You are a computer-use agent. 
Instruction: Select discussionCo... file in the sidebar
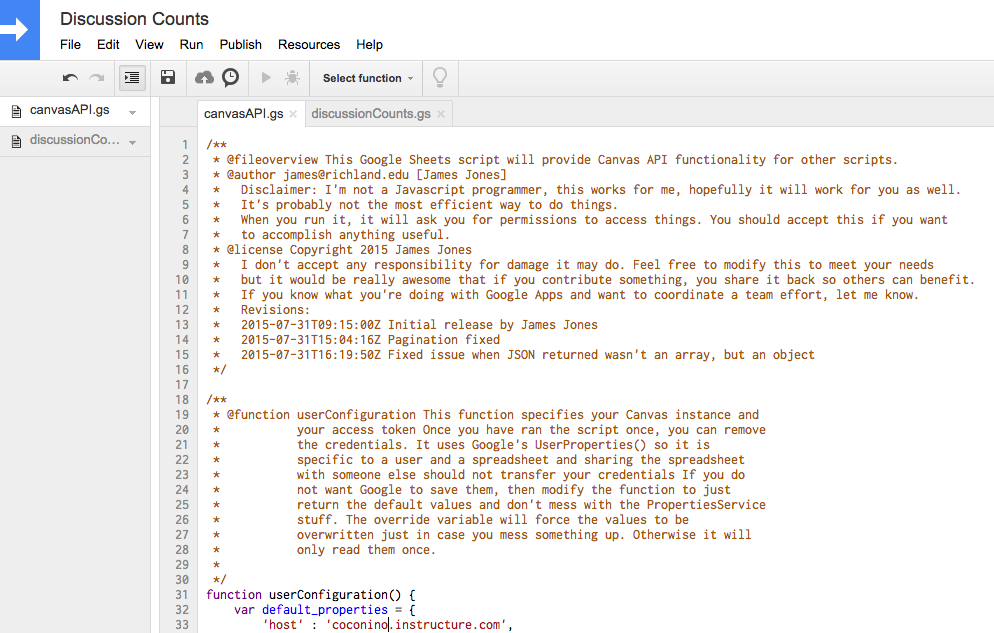pos(74,140)
